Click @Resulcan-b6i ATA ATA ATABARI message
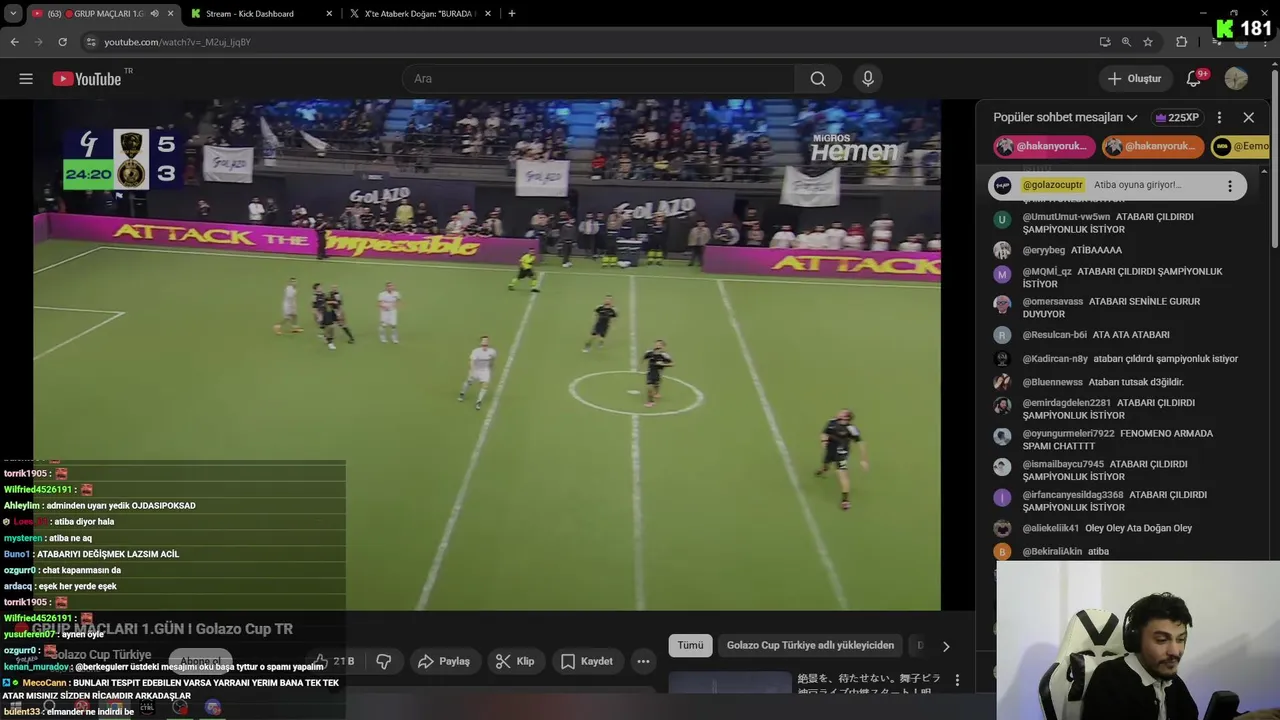This screenshot has height=720, width=1280. tap(1120, 335)
